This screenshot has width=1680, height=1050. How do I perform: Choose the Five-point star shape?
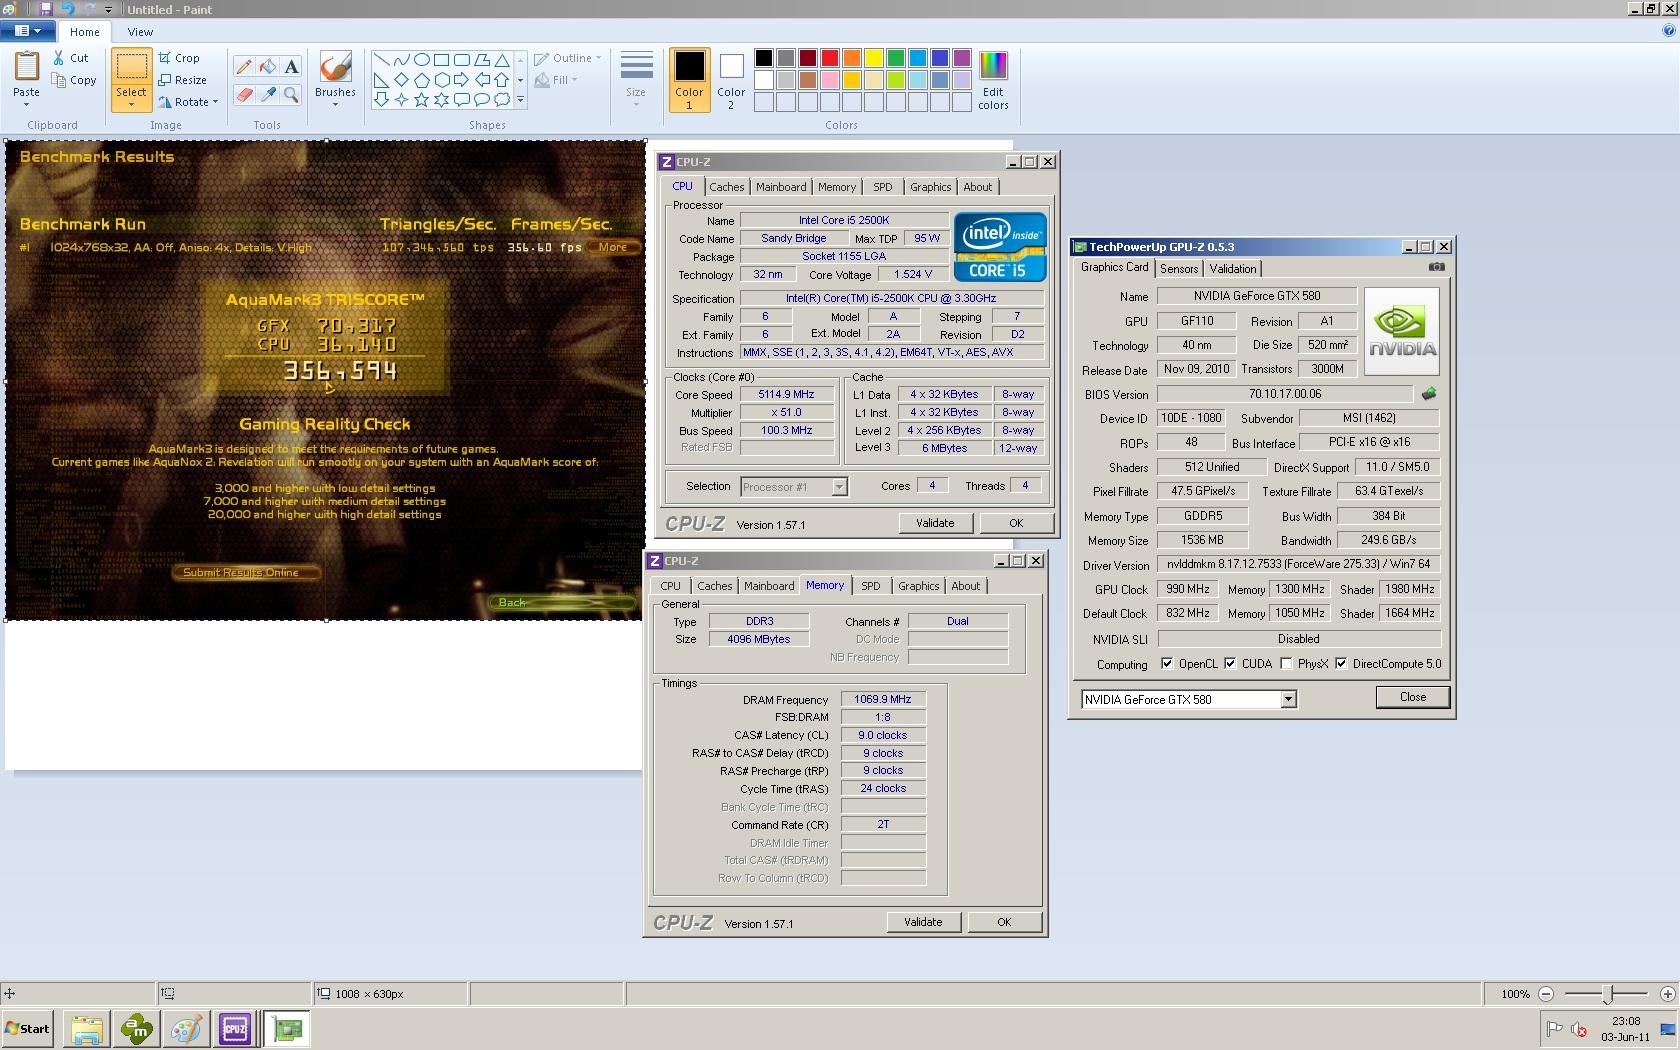[x=421, y=100]
